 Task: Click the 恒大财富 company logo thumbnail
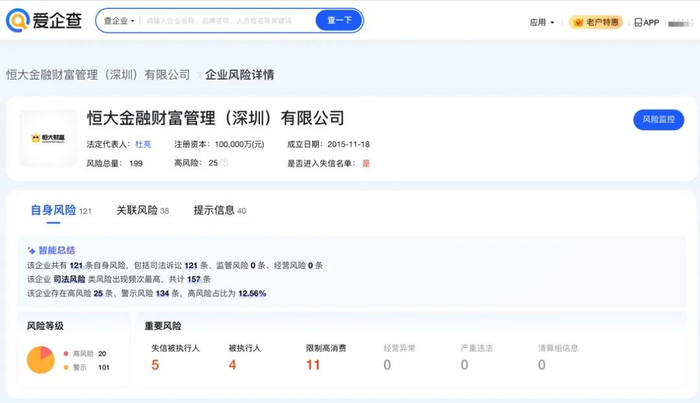pos(48,138)
